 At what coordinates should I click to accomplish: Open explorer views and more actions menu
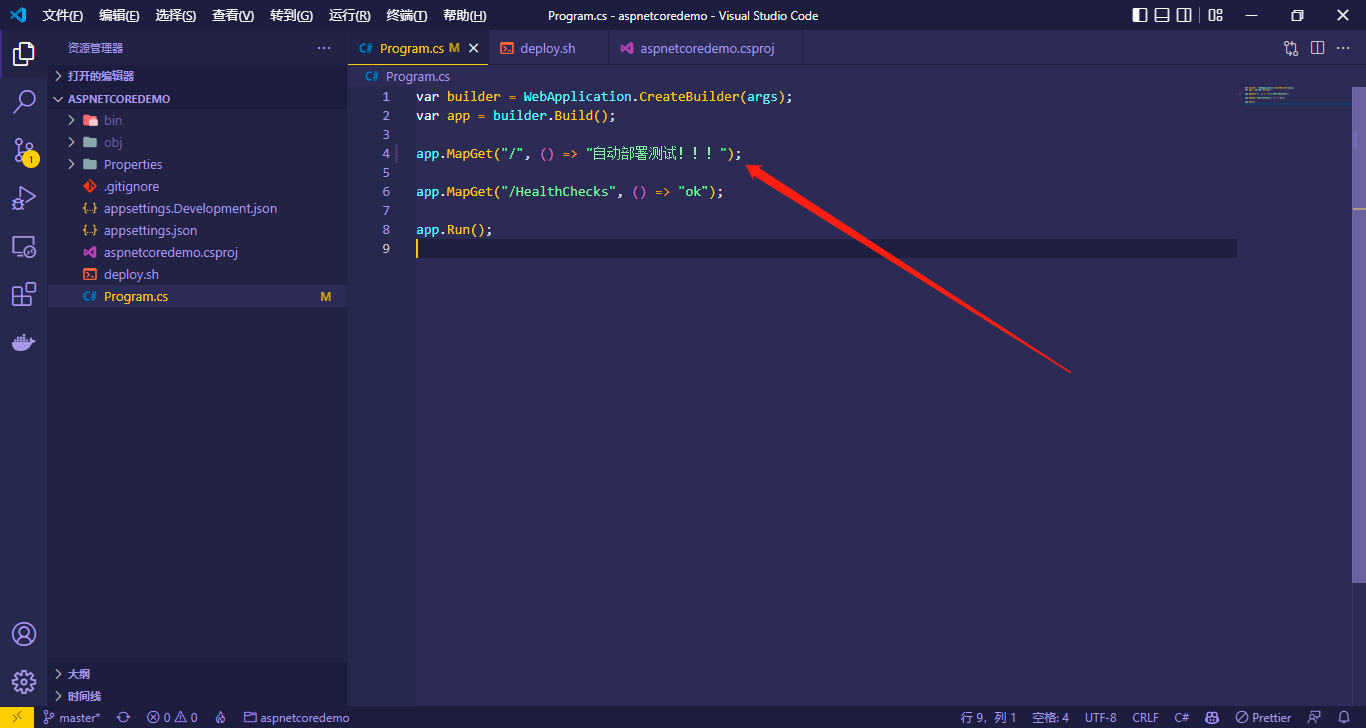(x=324, y=48)
